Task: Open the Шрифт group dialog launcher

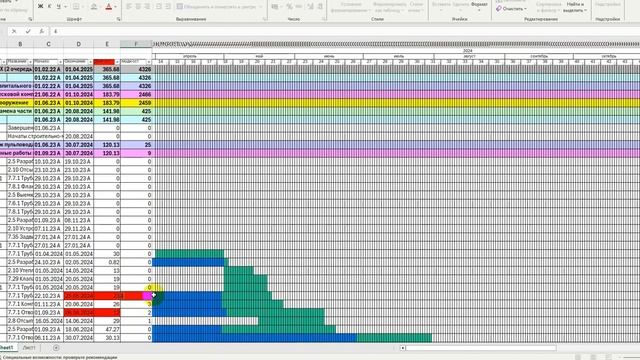Action: pos(118,19)
